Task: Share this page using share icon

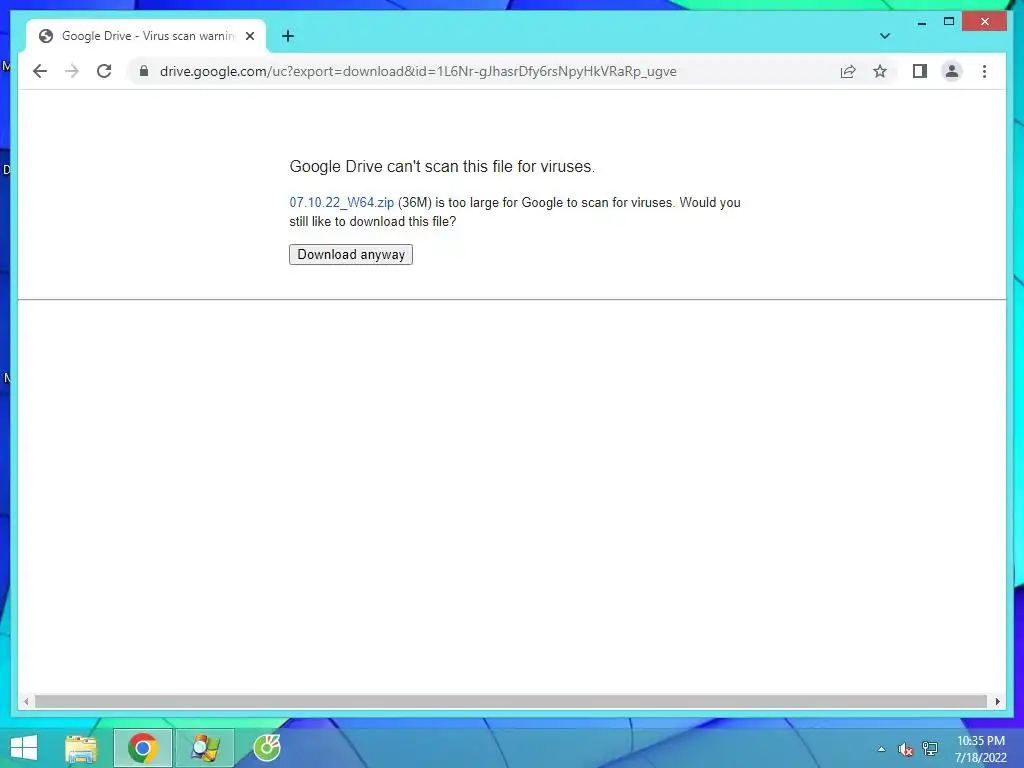Action: tap(848, 71)
